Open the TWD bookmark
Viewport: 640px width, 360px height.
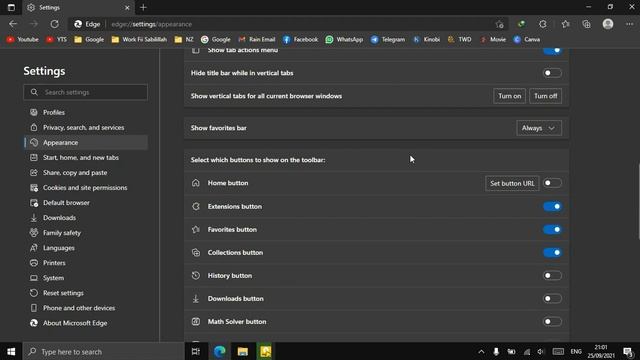[x=460, y=40]
